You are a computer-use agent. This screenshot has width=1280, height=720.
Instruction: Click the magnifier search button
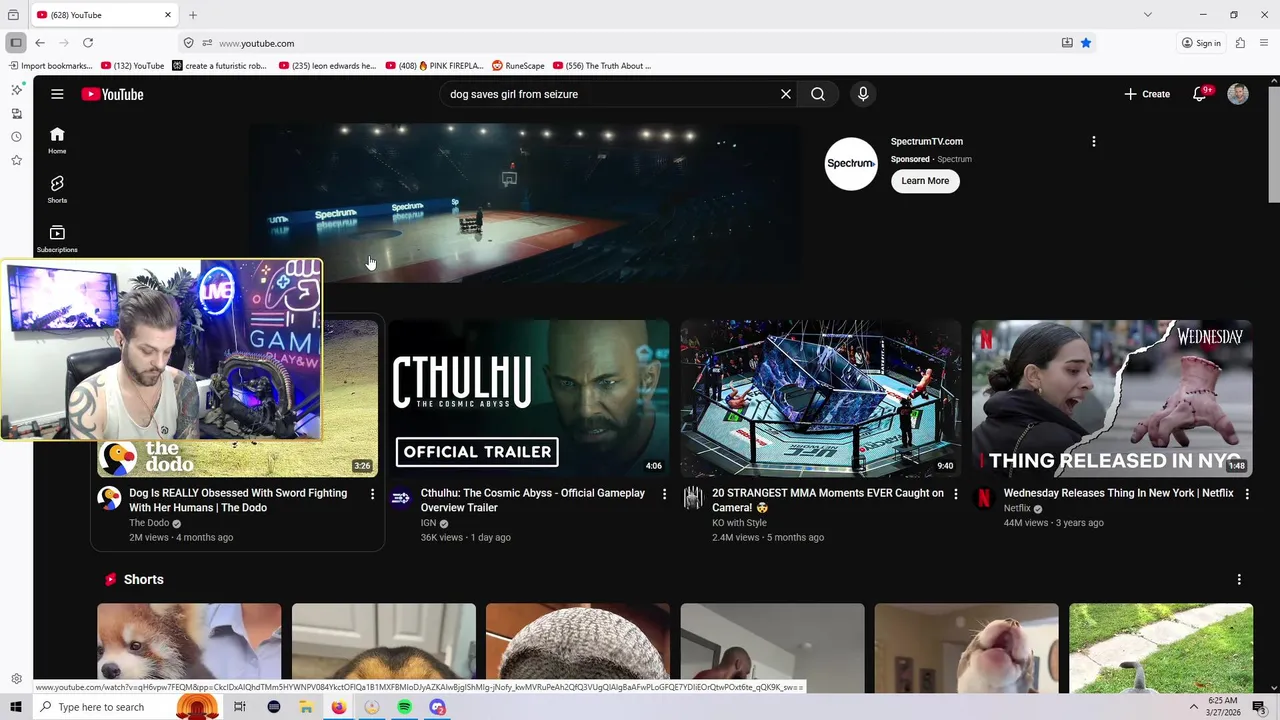(818, 94)
